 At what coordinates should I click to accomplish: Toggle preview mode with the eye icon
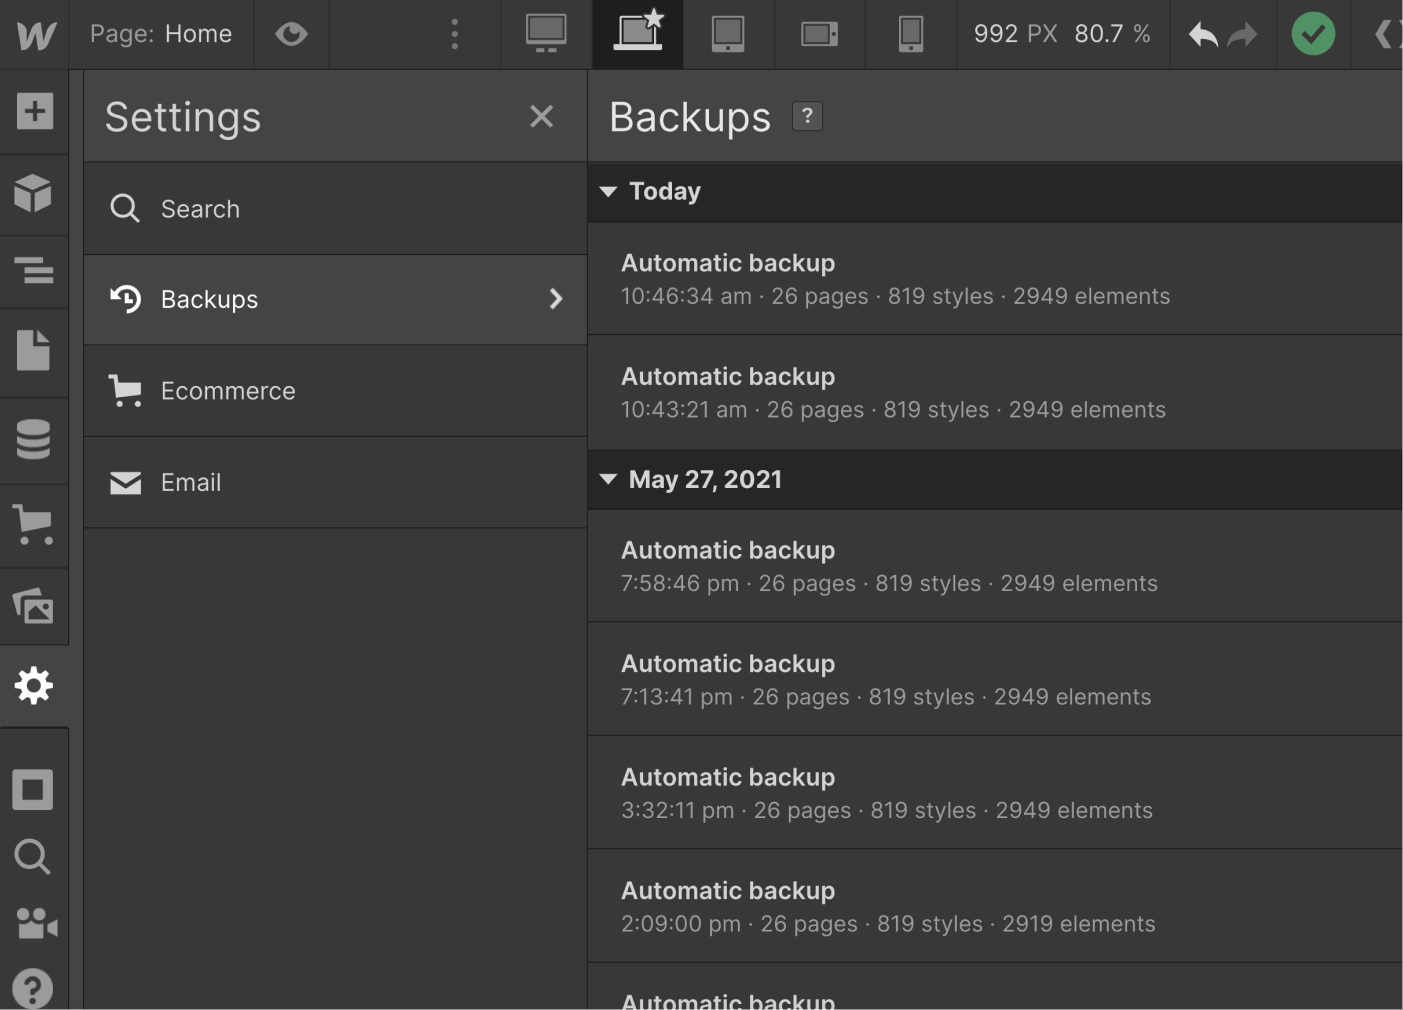pyautogui.click(x=291, y=33)
